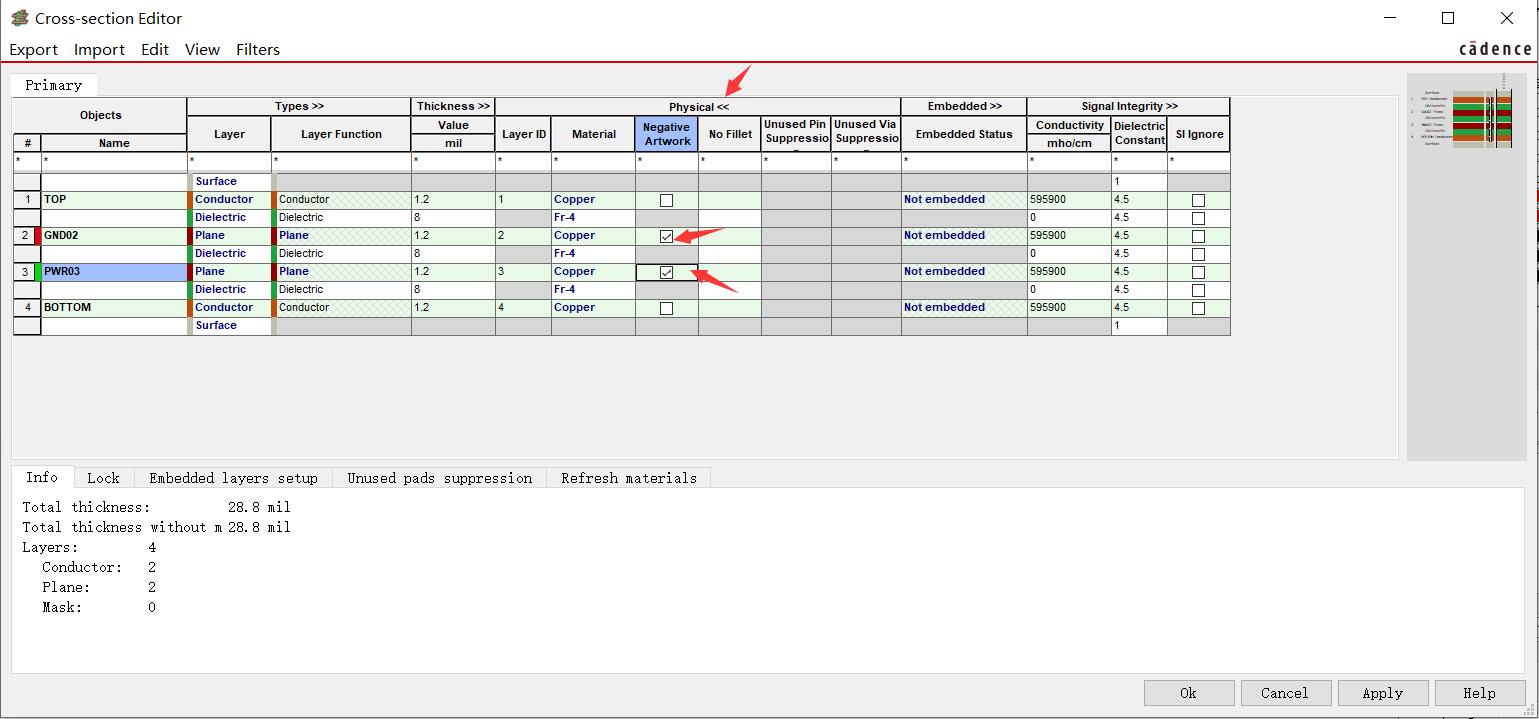1539x719 pixels.
Task: Click the Layer Function column header
Action: click(341, 134)
